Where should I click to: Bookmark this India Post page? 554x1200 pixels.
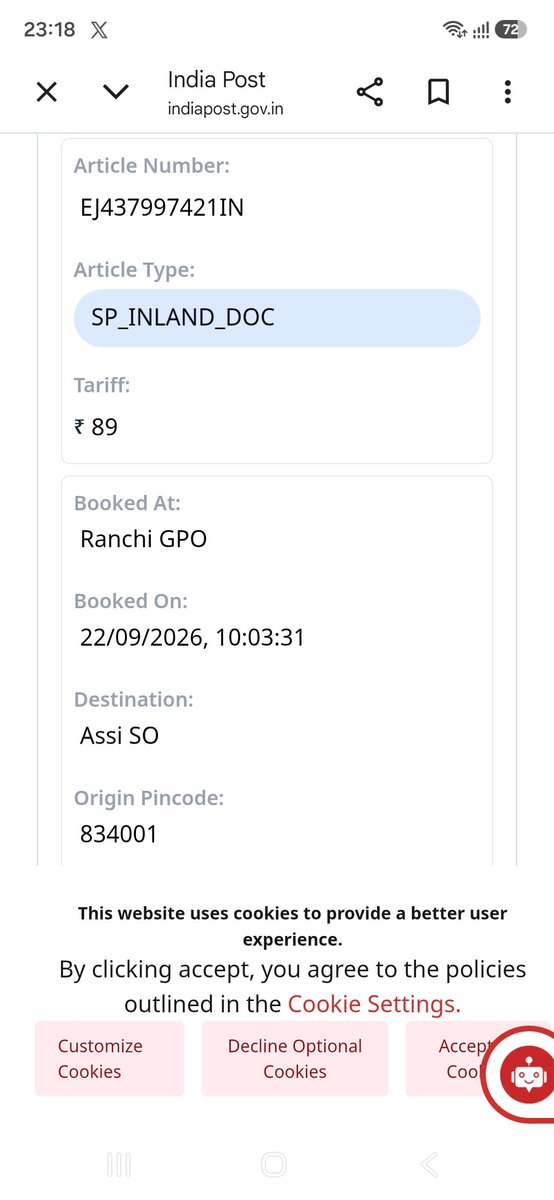click(438, 92)
